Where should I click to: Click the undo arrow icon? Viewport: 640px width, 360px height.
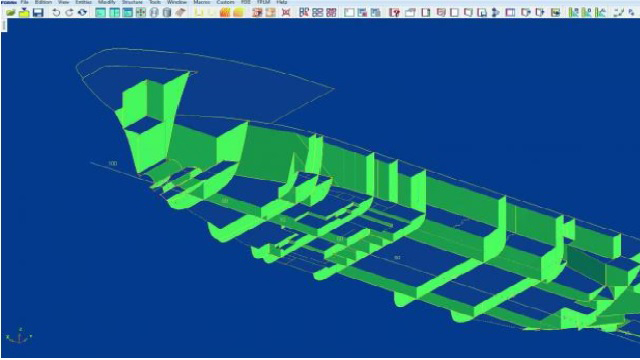(56, 13)
